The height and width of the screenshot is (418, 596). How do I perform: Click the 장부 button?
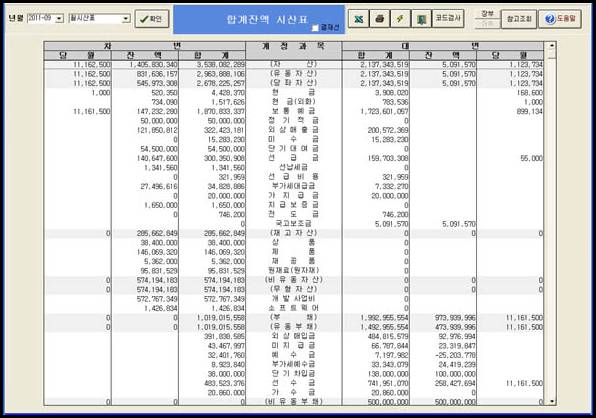point(487,14)
